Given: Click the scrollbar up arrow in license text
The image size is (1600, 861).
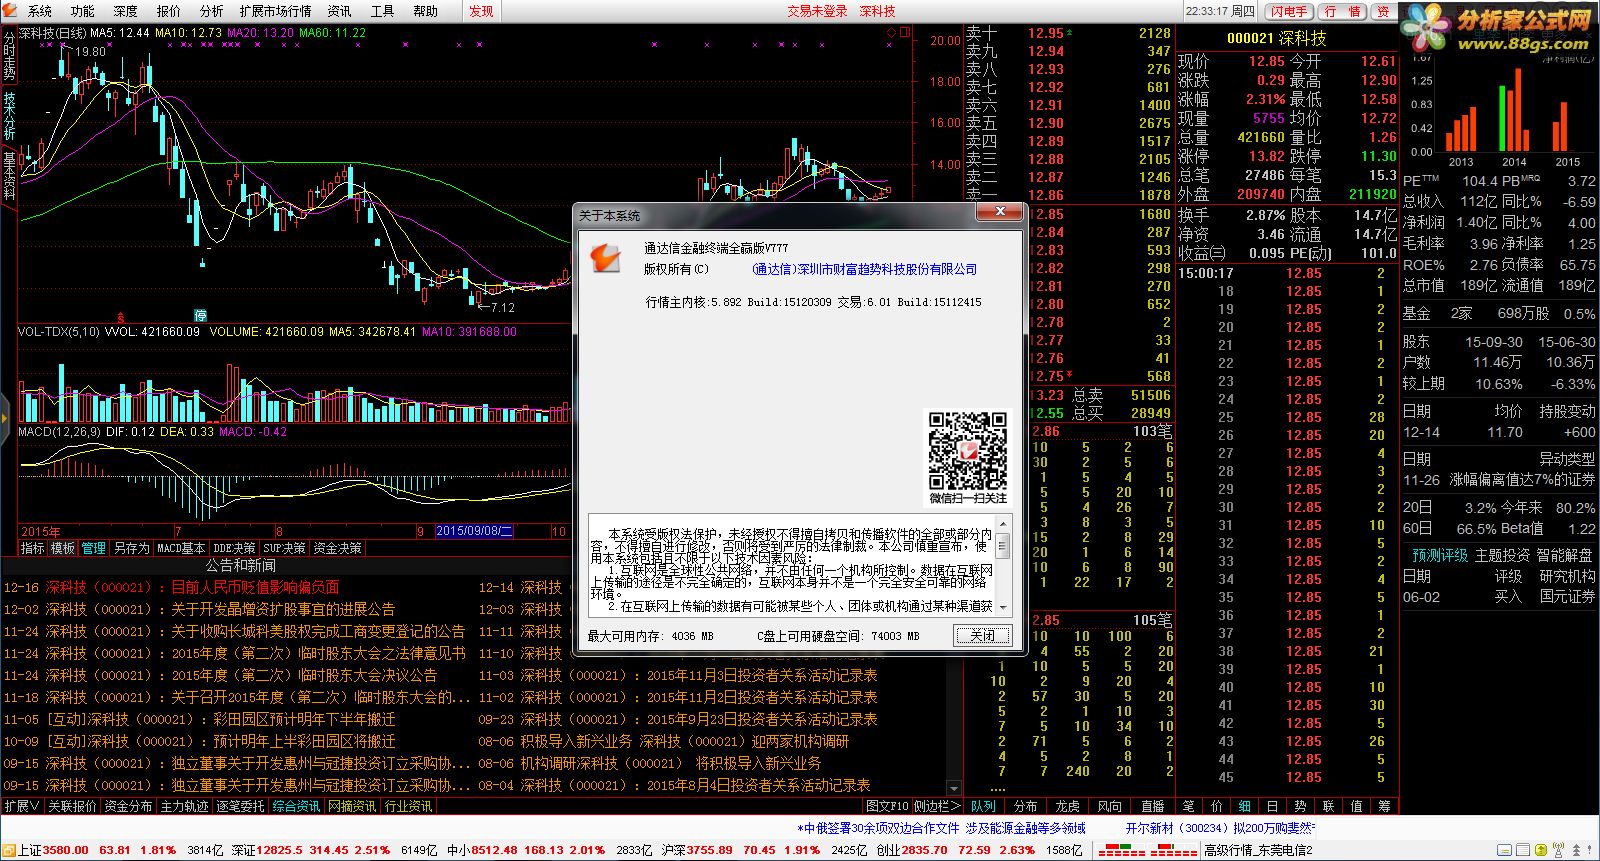Looking at the screenshot, I should [x=1005, y=524].
